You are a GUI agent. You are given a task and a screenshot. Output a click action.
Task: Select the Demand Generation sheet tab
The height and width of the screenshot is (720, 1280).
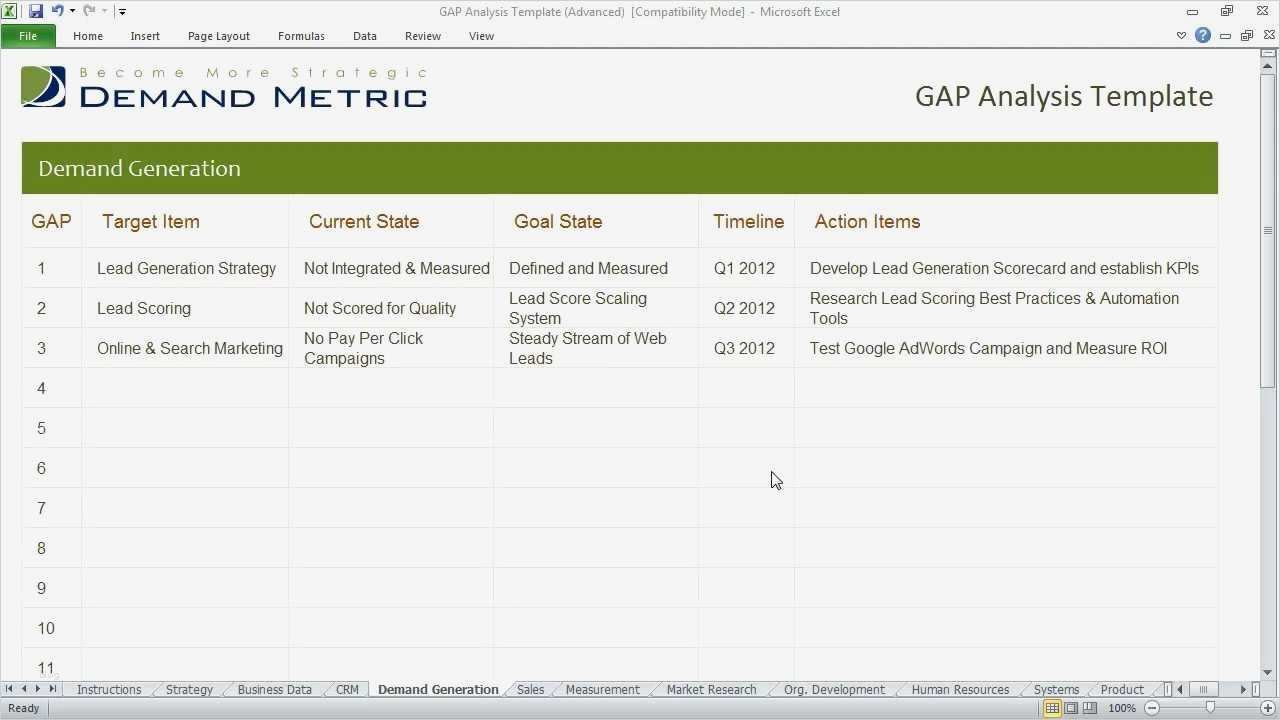click(x=438, y=689)
